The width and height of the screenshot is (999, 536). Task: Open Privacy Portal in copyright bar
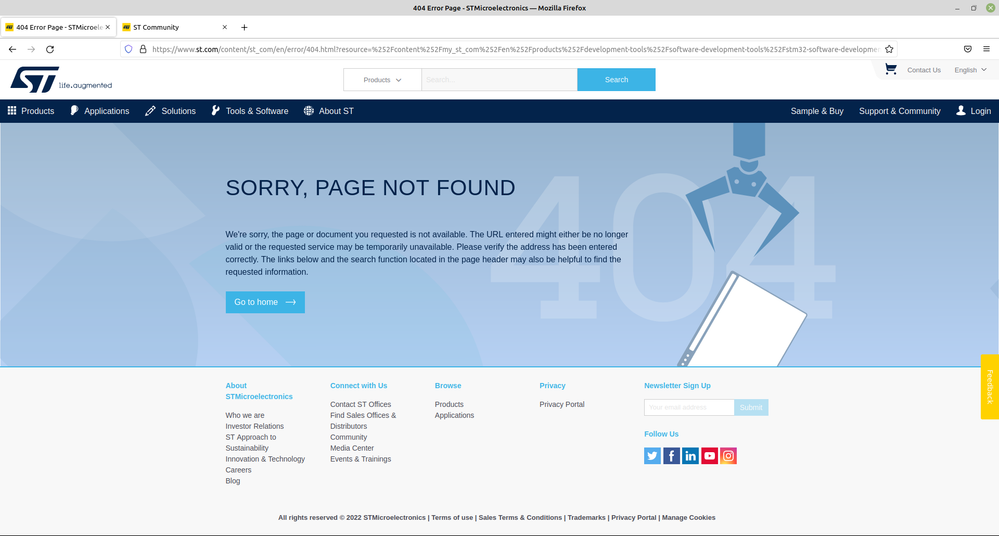[634, 518]
